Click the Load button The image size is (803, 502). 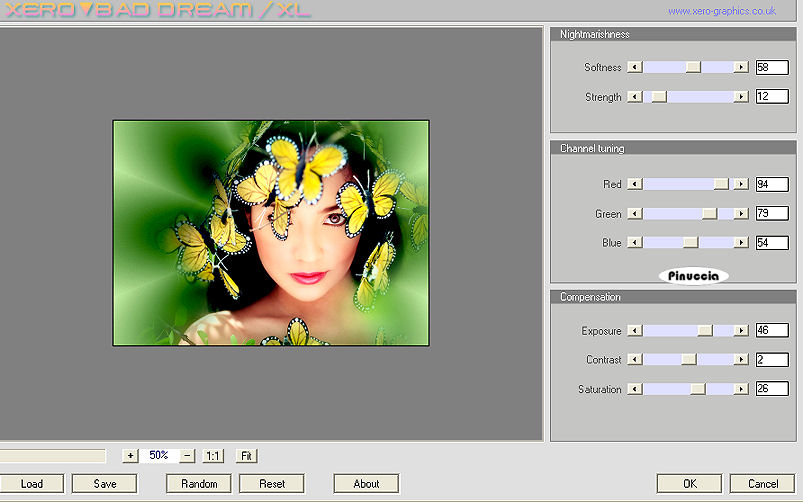(32, 484)
